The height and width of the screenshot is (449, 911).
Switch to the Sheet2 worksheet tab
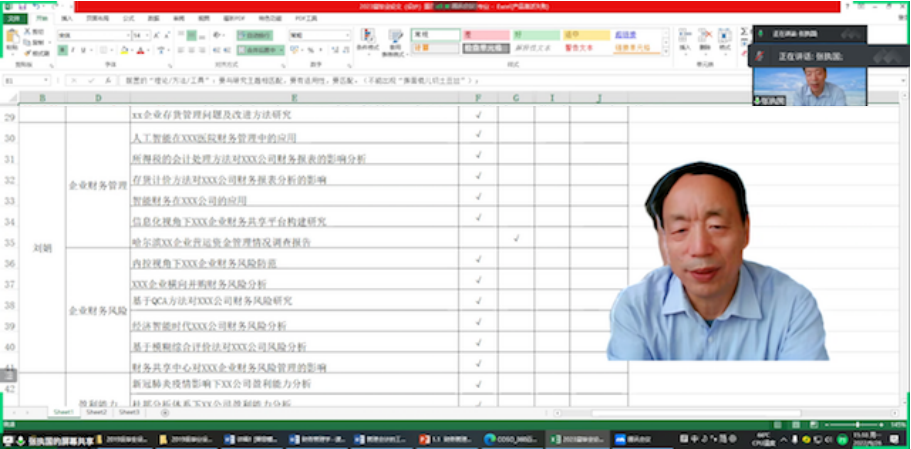(96, 412)
